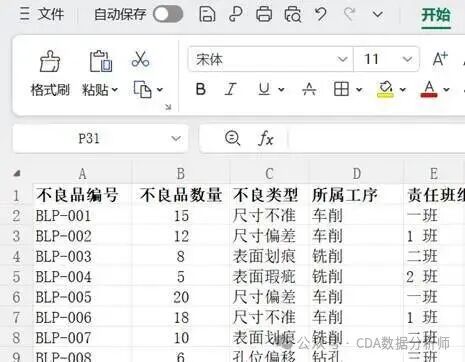Click the Print icon
The height and width of the screenshot is (362, 465).
[264, 14]
